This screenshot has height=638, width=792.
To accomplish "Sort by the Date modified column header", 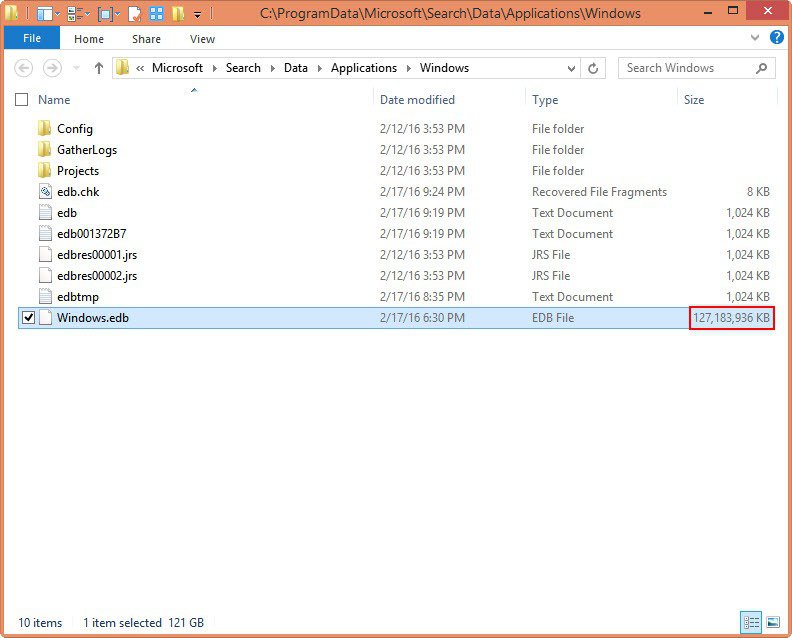I will click(x=417, y=100).
